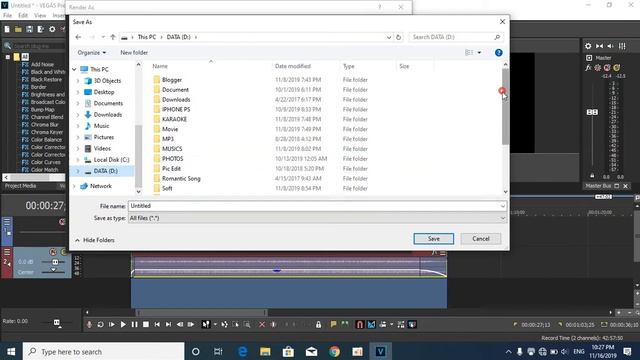Open the Edit menu in VEGAS
This screenshot has width=640, height=360.
click(23, 16)
